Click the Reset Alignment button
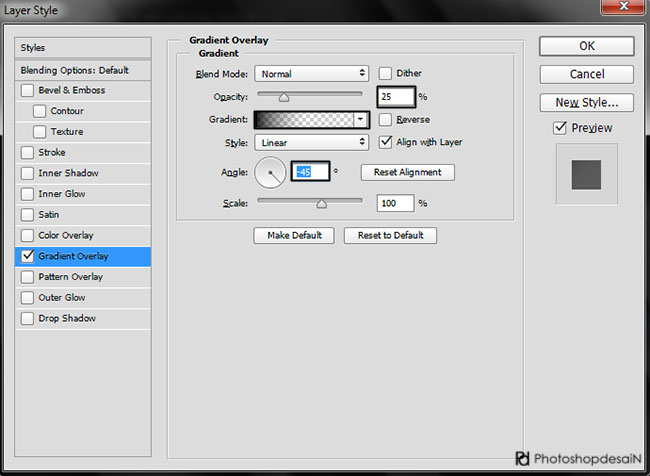 click(407, 172)
